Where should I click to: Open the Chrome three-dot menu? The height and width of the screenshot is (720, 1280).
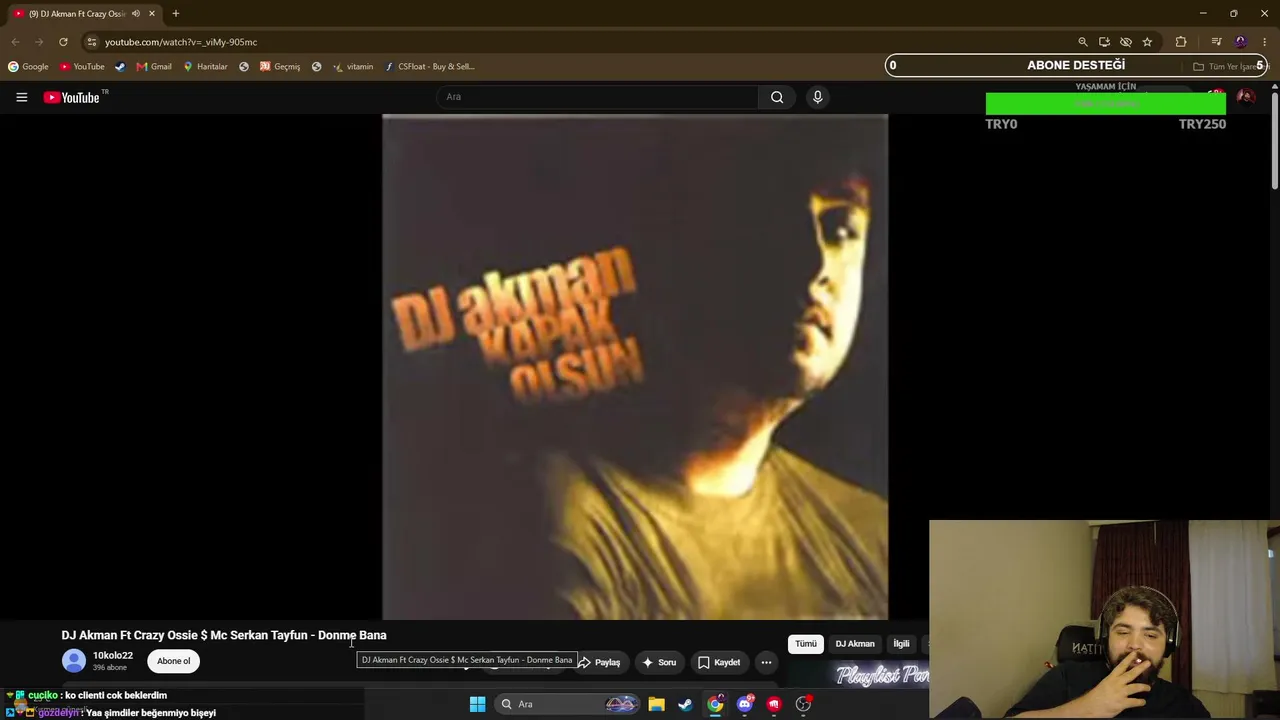click(x=1264, y=42)
